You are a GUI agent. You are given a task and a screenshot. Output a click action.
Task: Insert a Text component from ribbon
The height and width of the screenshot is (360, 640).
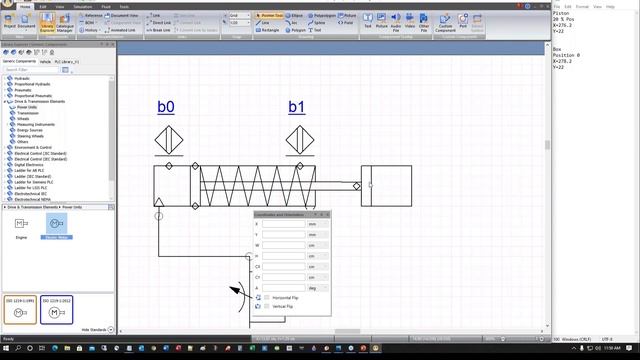tap(368, 21)
